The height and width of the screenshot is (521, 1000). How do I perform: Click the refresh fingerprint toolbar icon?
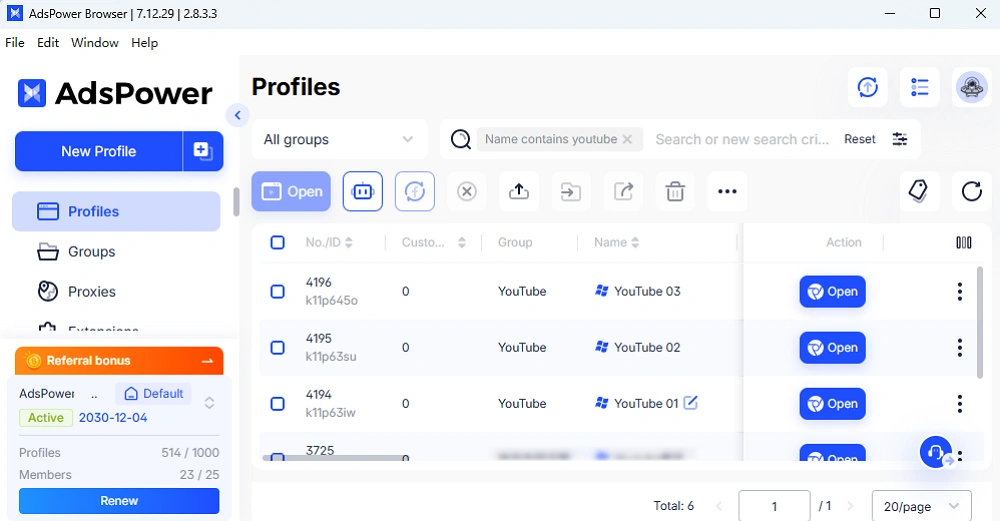(415, 191)
